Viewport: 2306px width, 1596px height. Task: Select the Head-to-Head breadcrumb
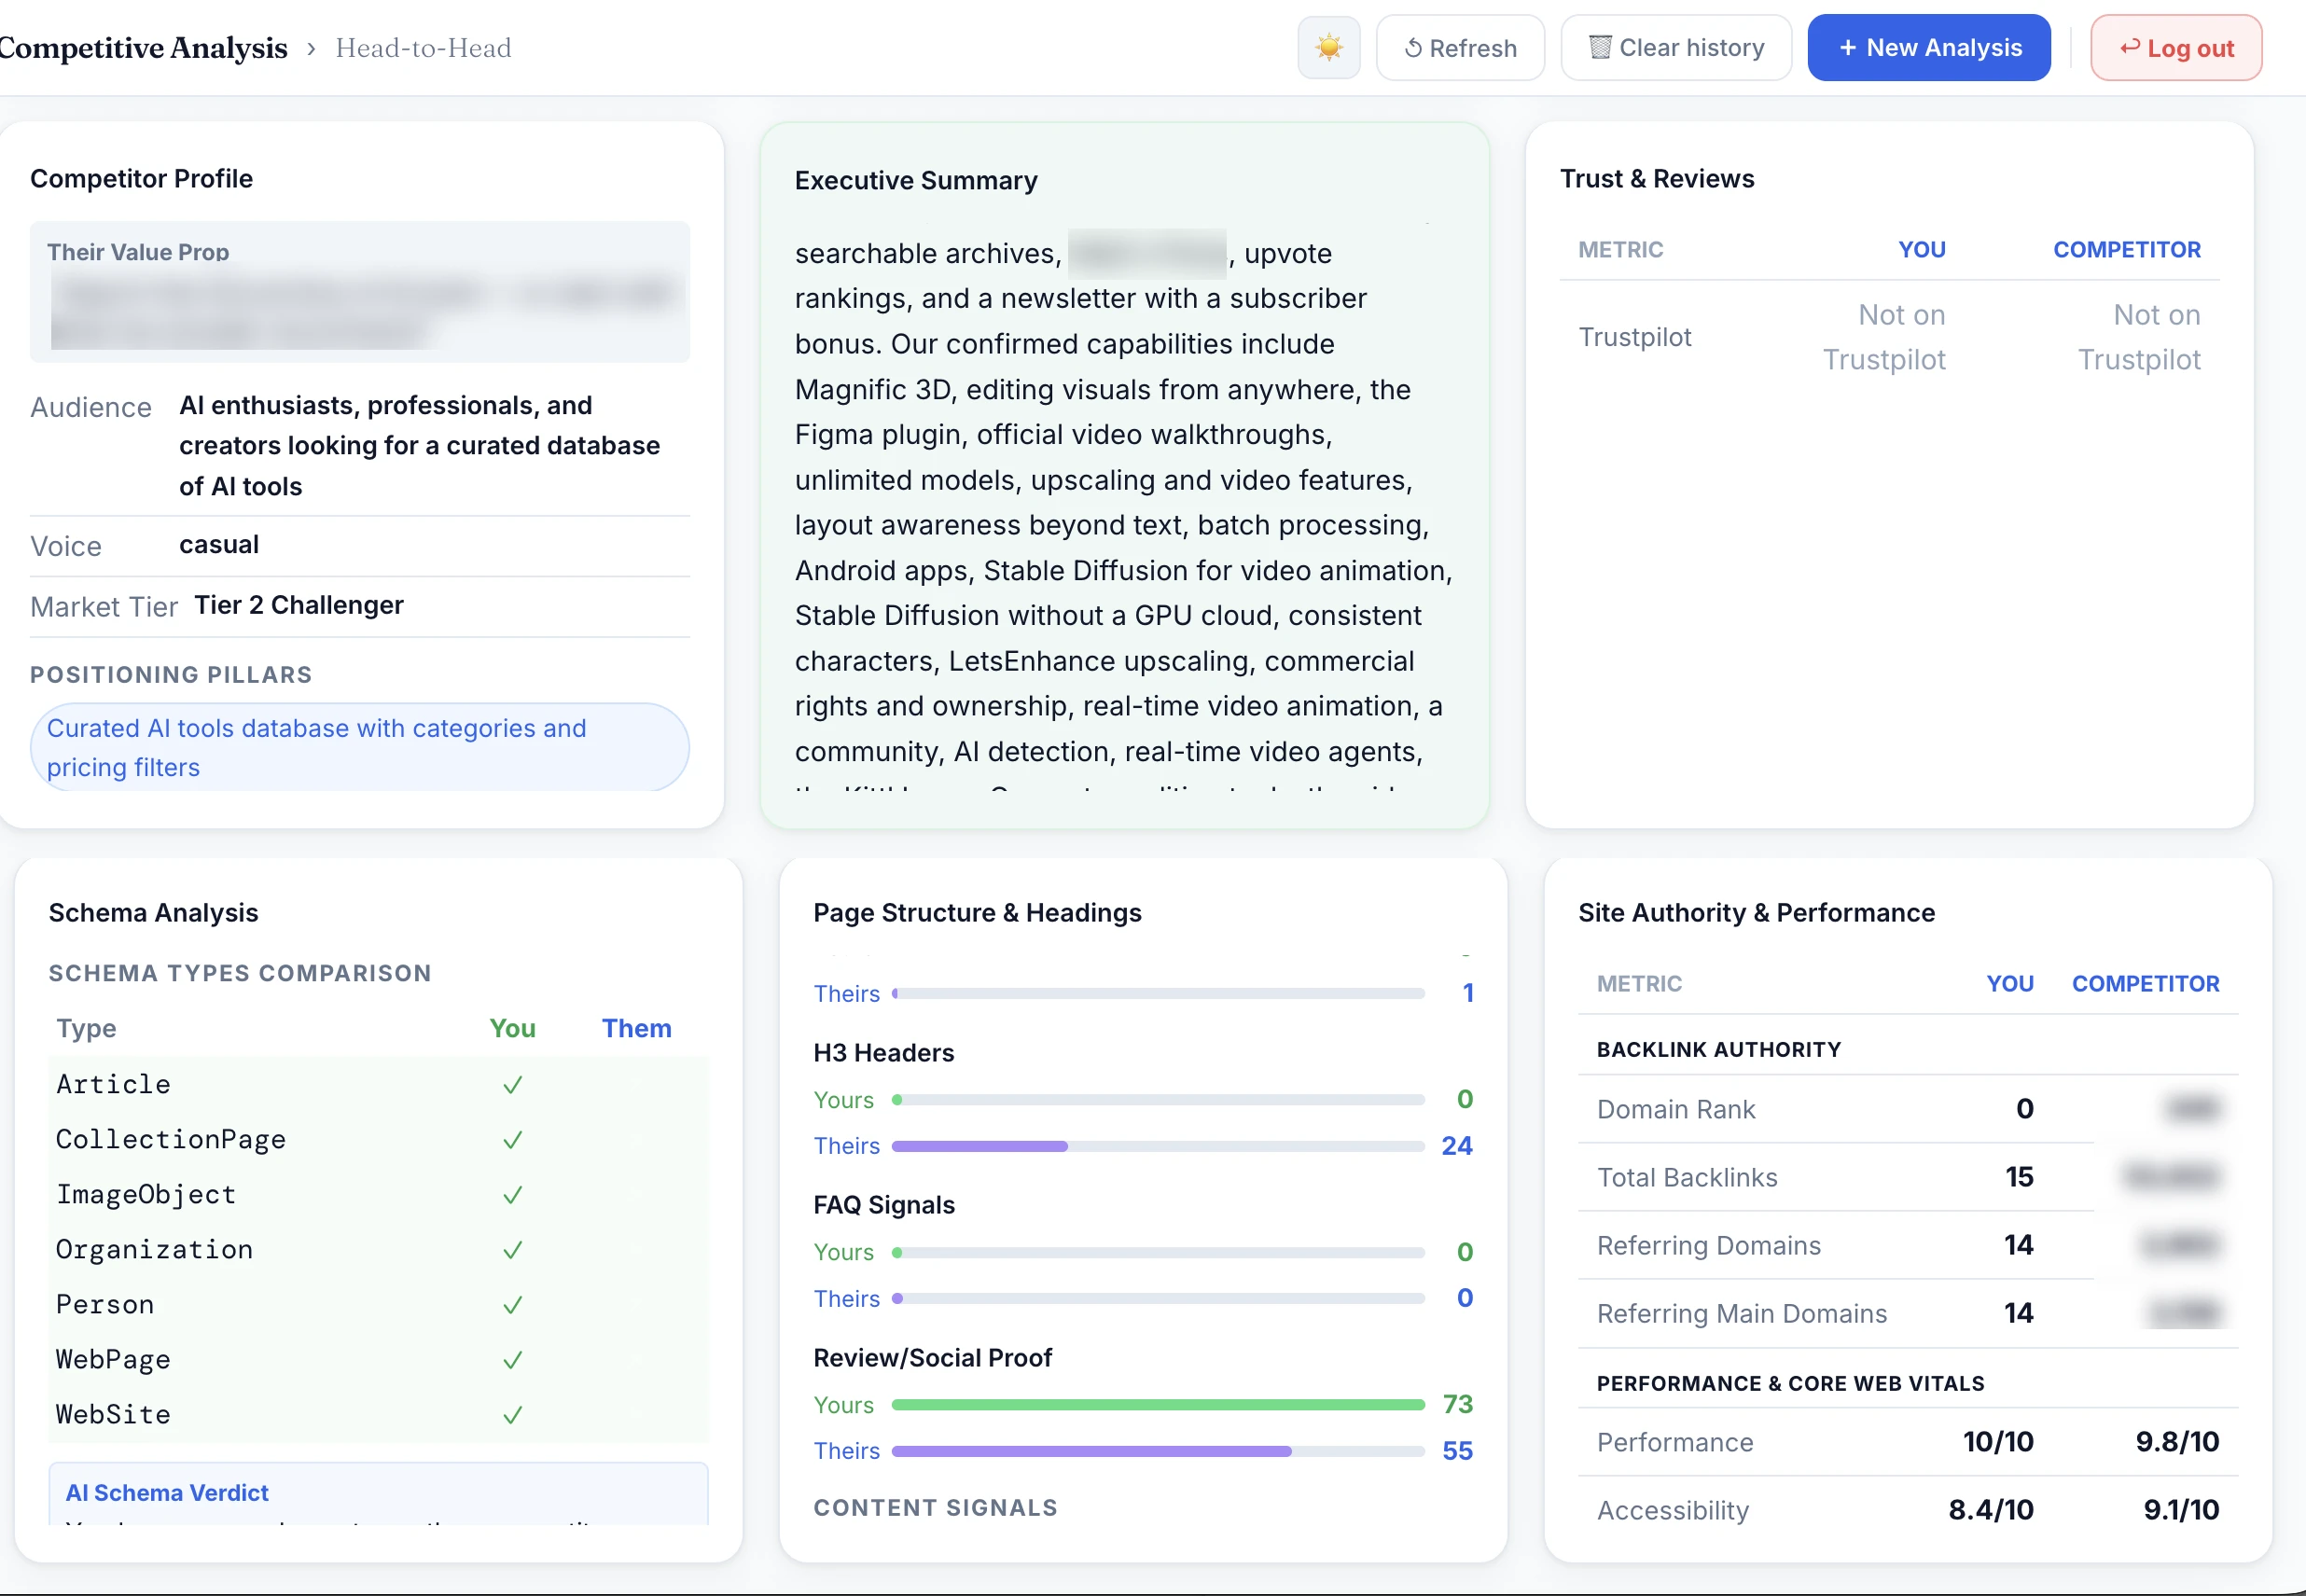(x=423, y=47)
